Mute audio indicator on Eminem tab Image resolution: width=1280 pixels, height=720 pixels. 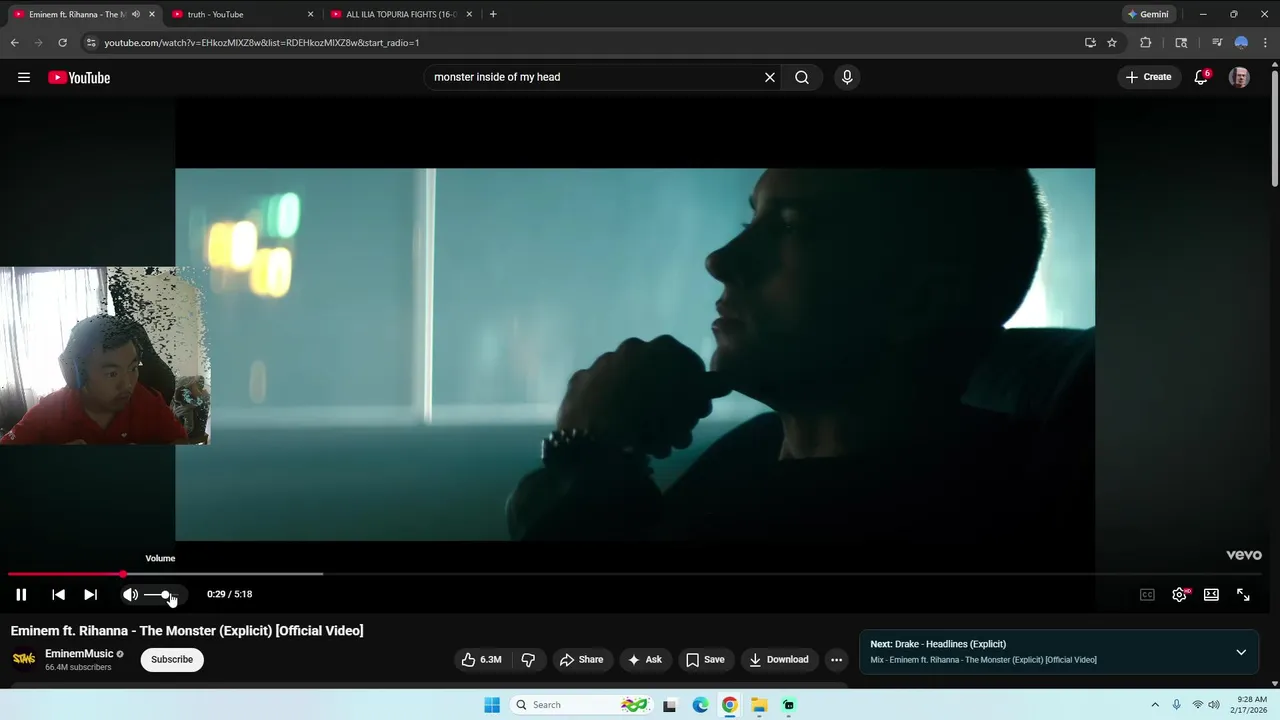(136, 14)
